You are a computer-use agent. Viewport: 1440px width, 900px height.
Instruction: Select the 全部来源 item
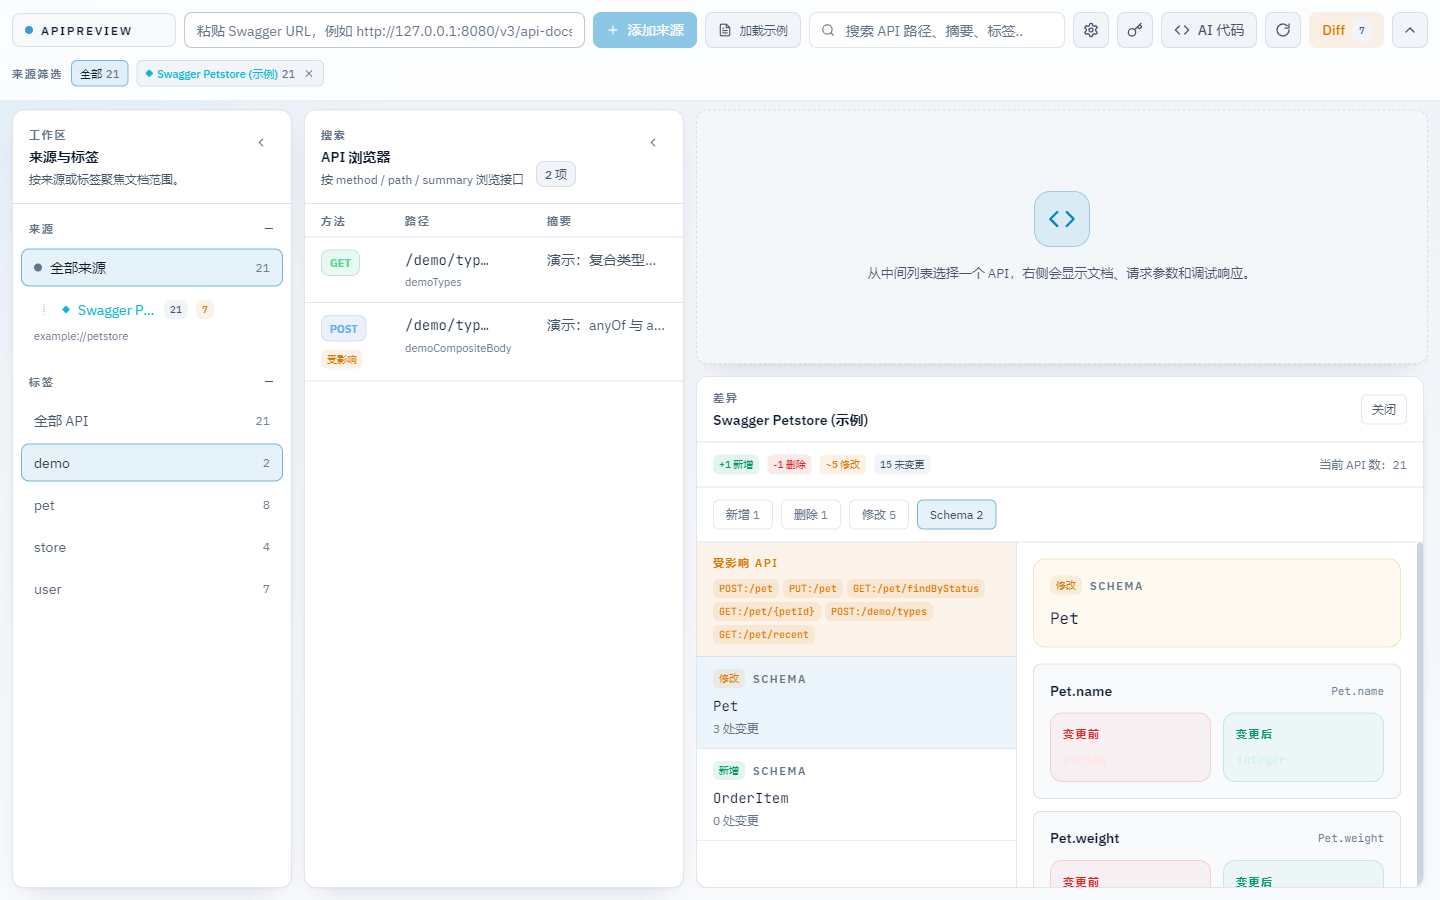(x=152, y=268)
